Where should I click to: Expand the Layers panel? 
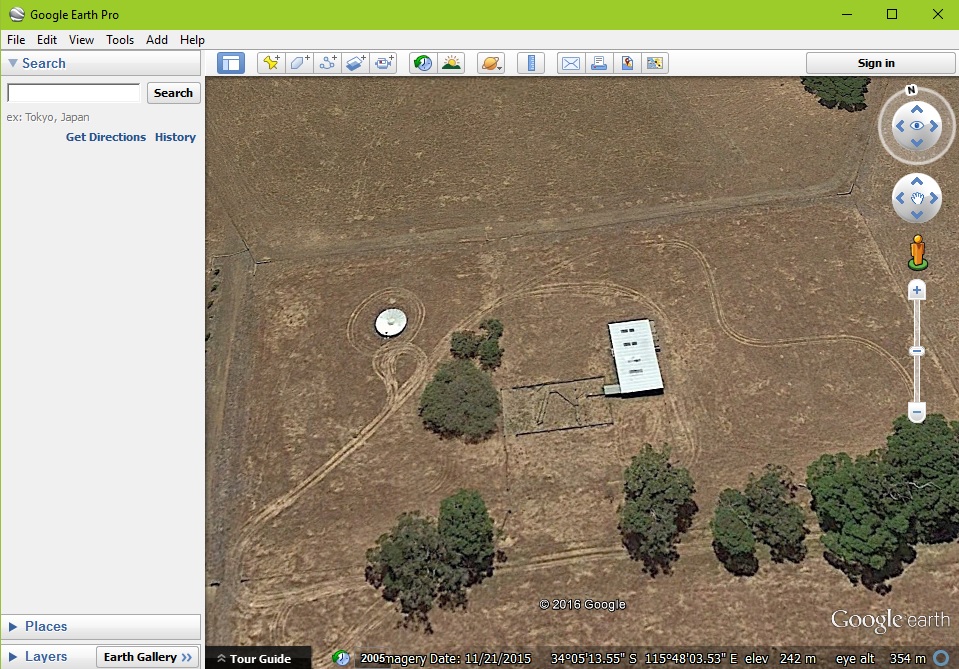coord(12,656)
